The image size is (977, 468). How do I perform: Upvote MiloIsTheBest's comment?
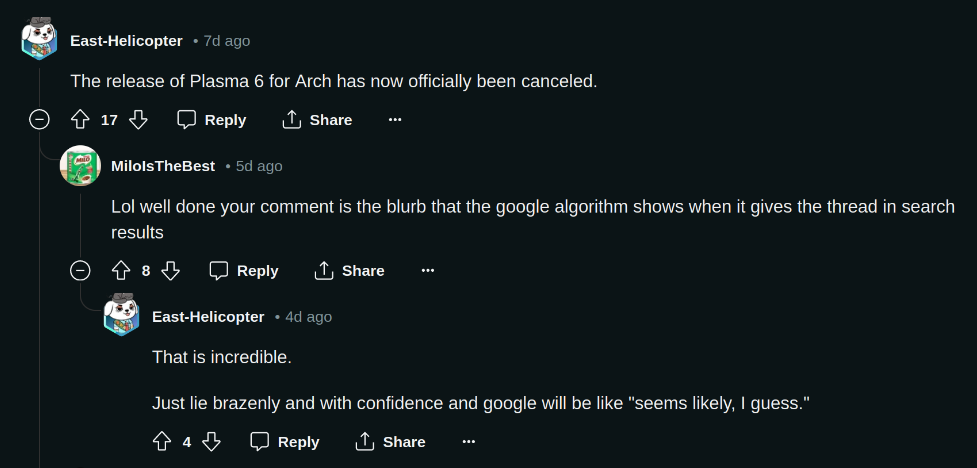[121, 270]
